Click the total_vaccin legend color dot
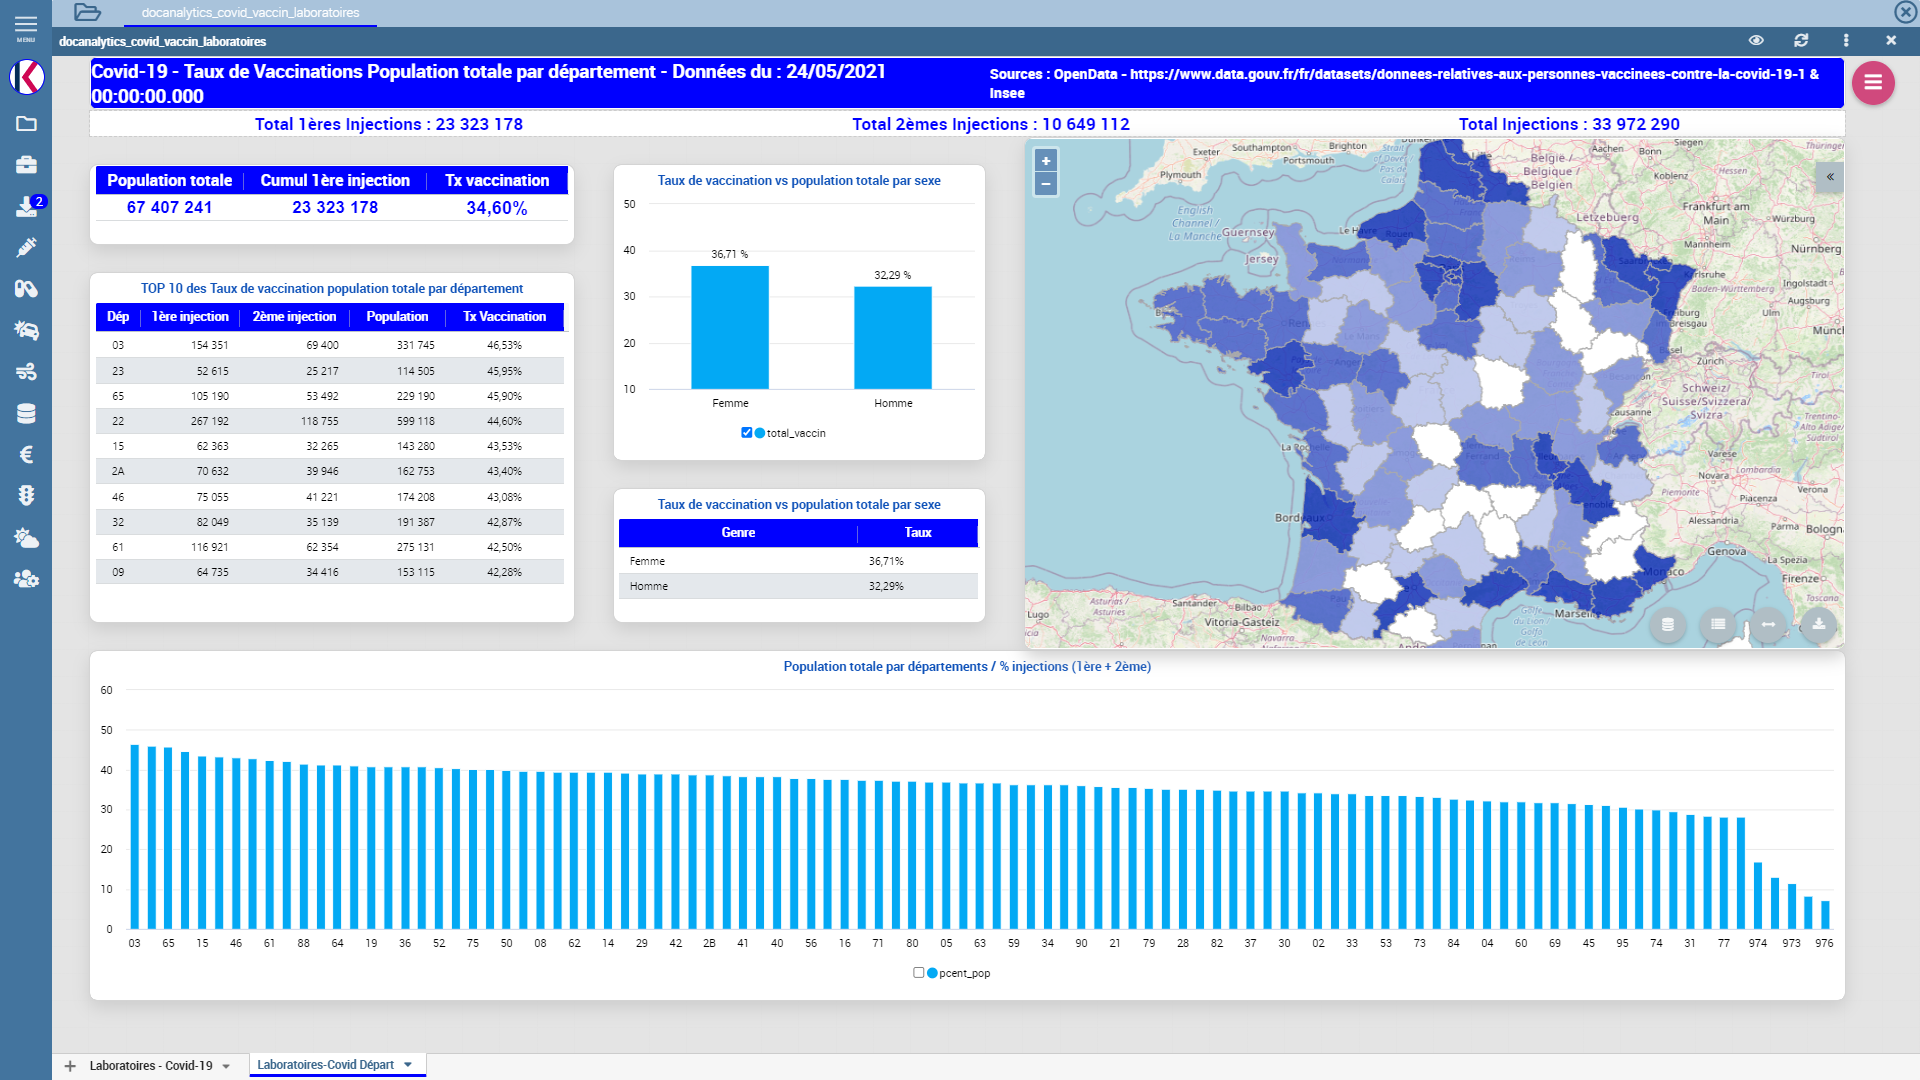Viewport: 1920px width, 1080px height. [760, 433]
